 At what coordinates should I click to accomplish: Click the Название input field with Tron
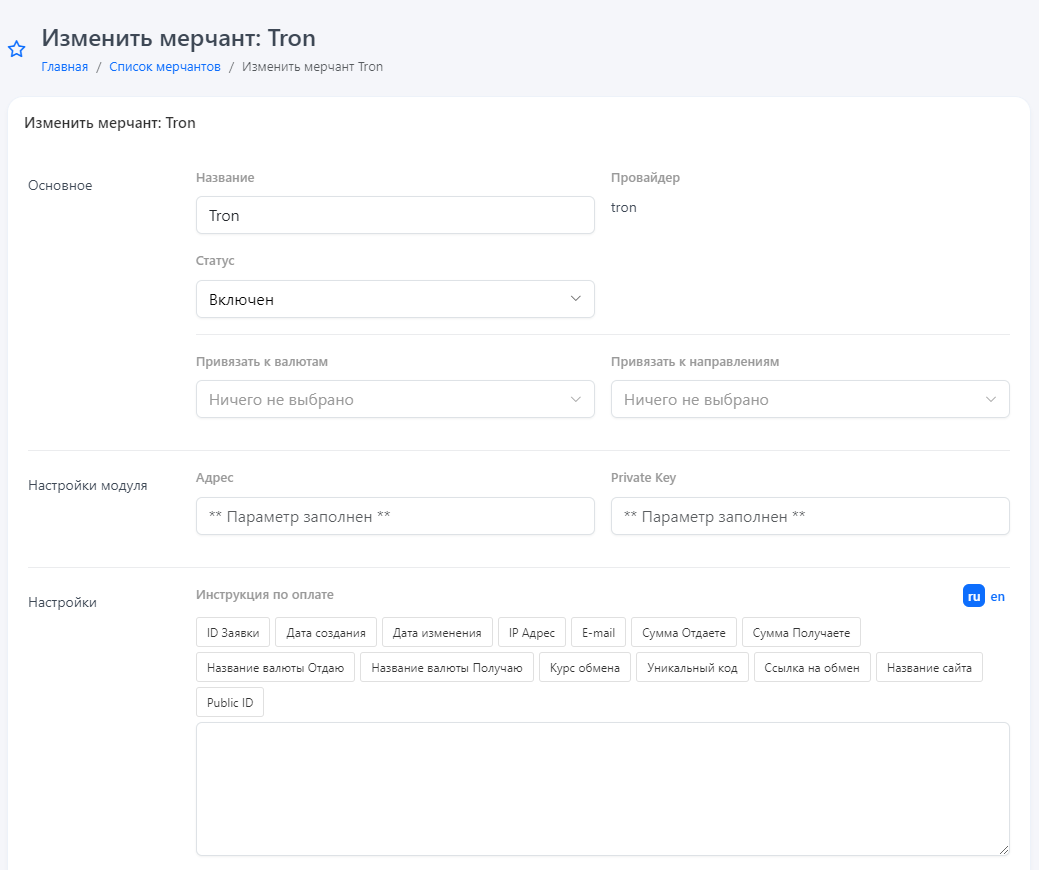pyautogui.click(x=395, y=215)
